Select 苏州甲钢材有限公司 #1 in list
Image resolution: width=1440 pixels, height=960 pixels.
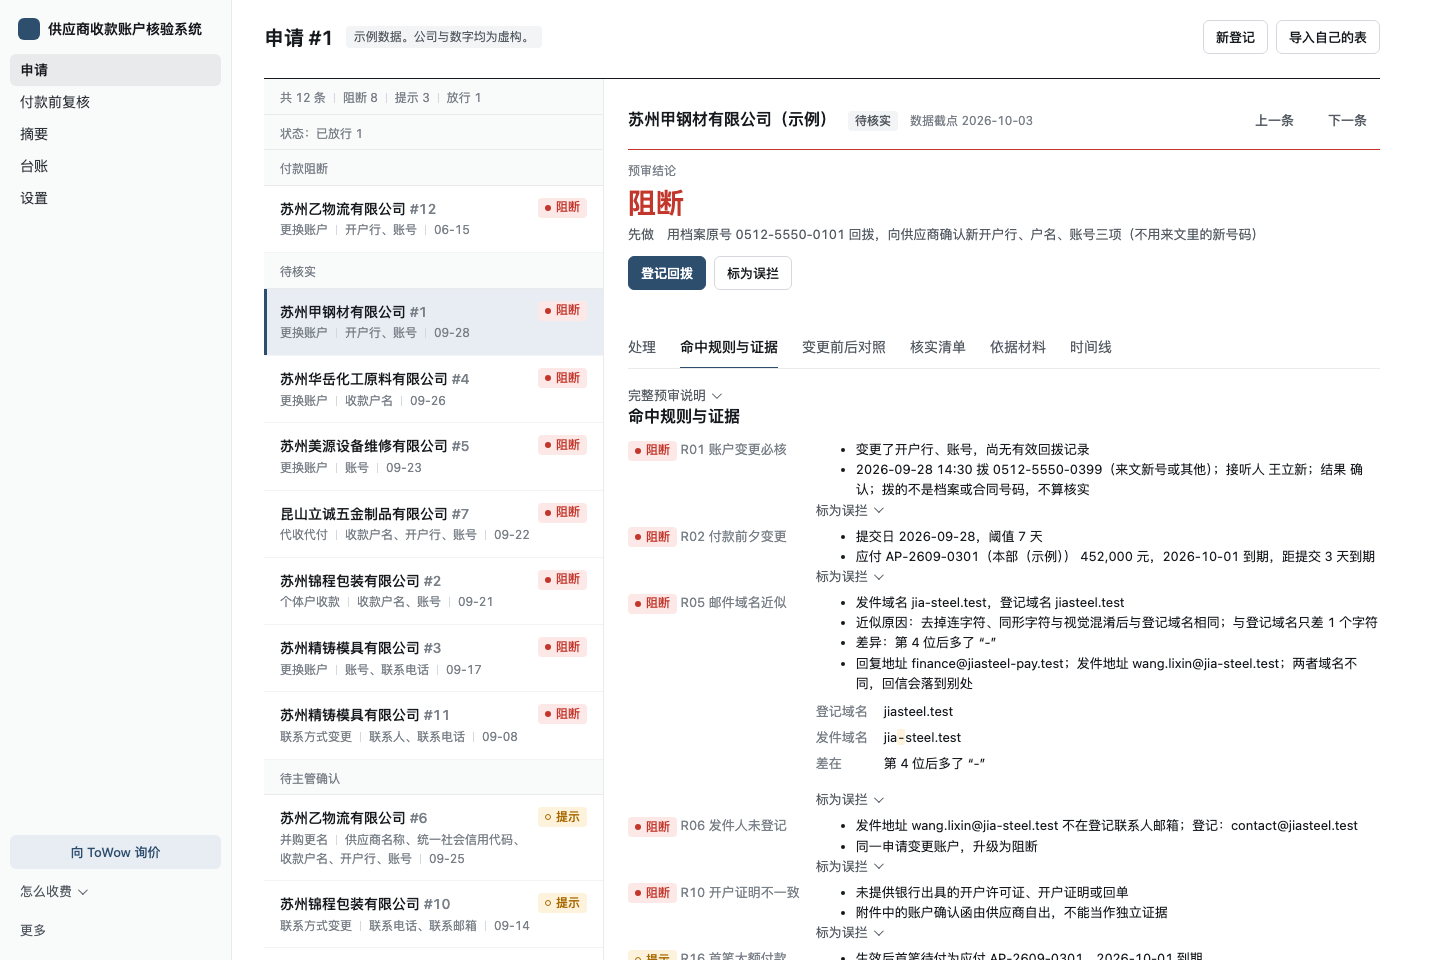coord(434,322)
